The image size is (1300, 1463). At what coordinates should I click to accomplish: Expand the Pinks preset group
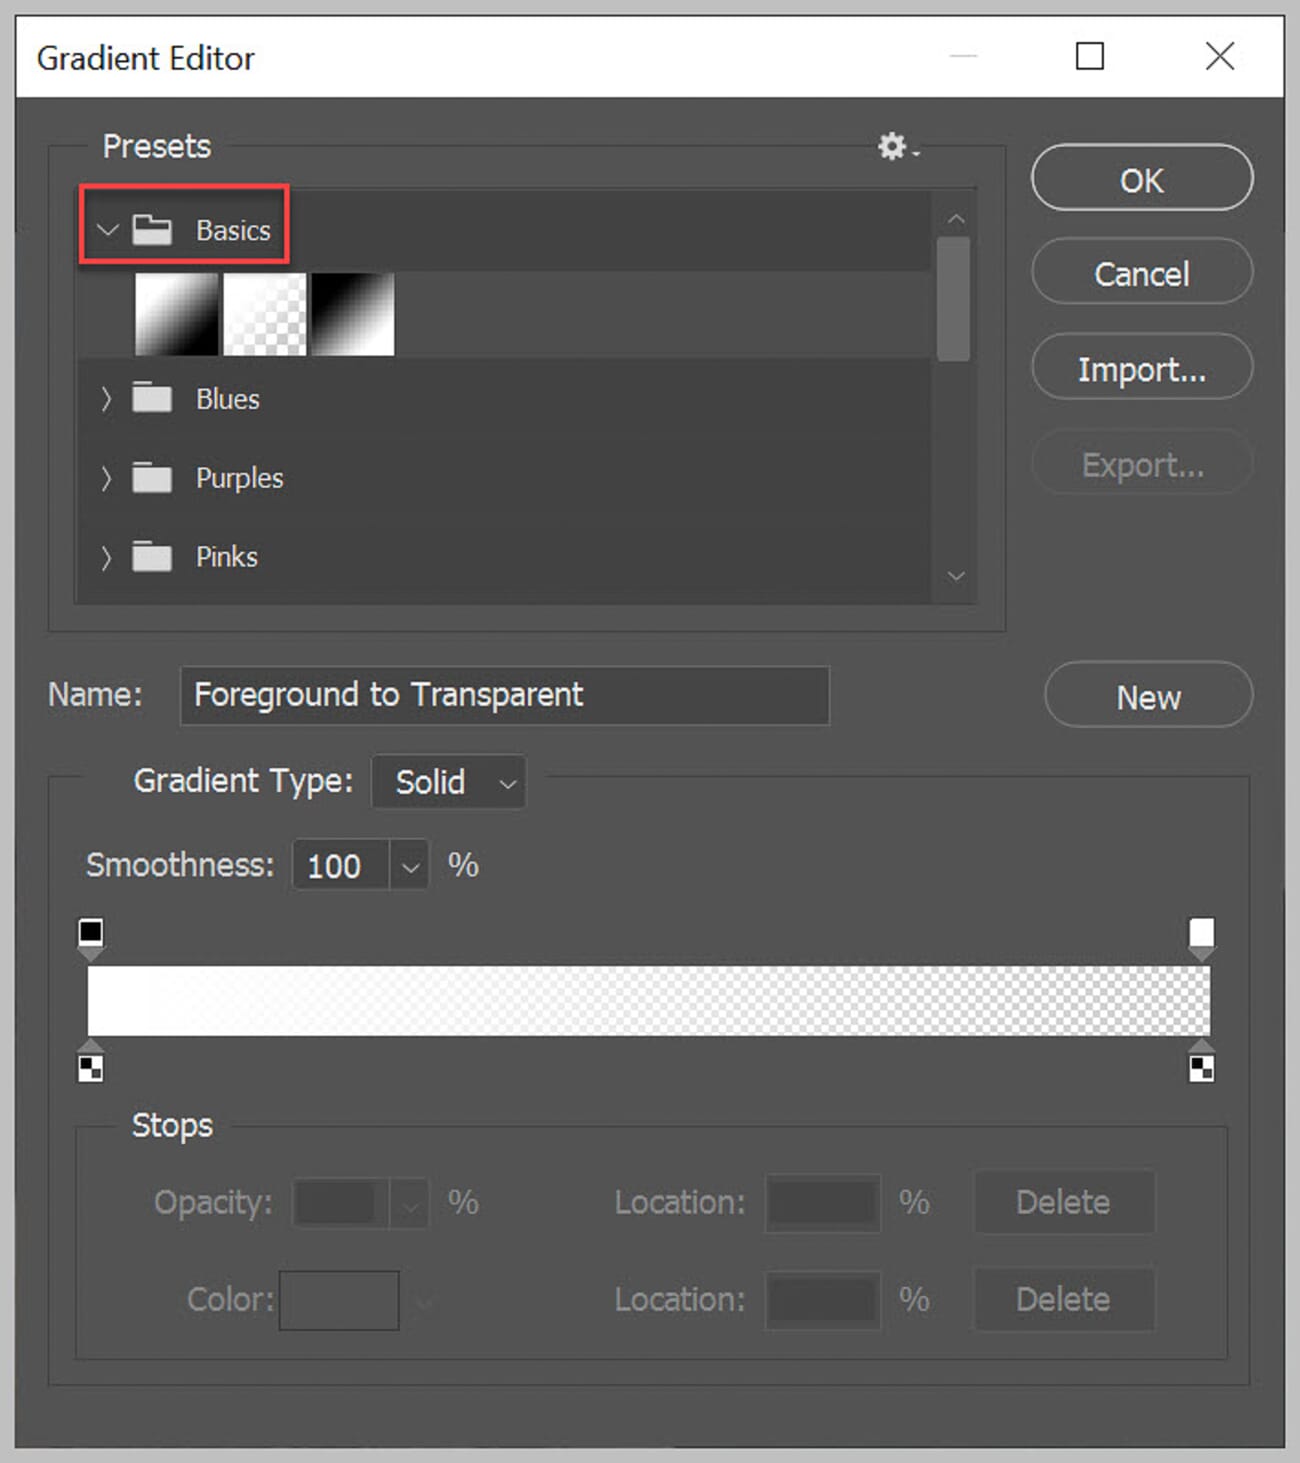pos(107,557)
